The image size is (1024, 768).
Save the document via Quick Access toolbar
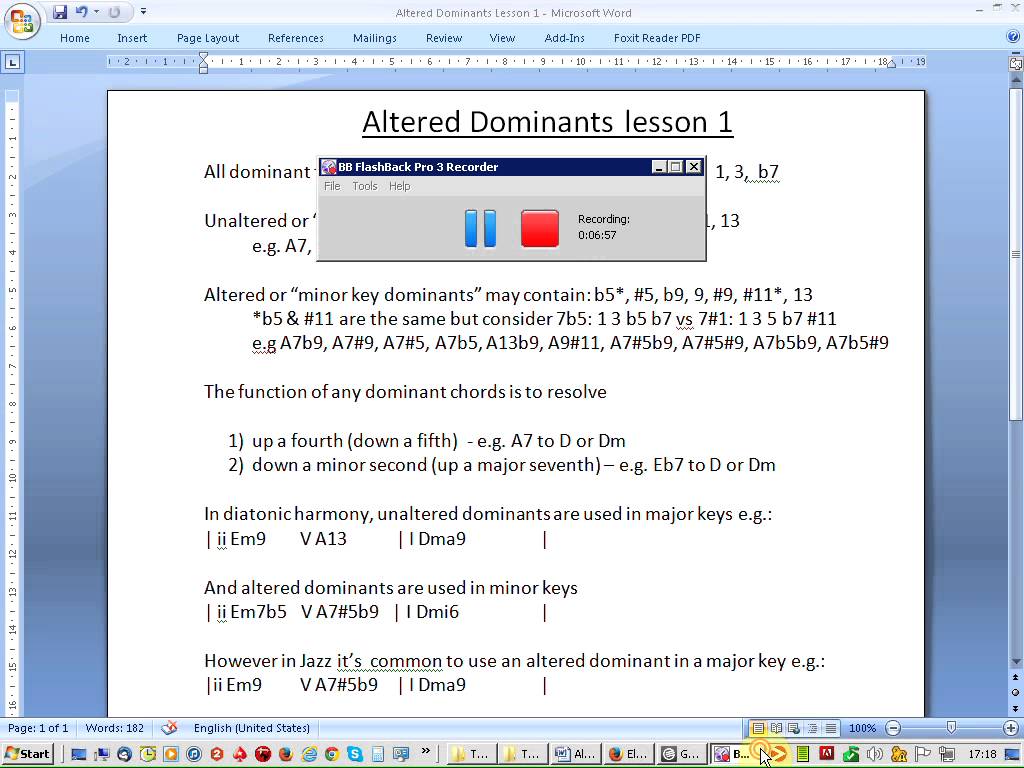[60, 12]
